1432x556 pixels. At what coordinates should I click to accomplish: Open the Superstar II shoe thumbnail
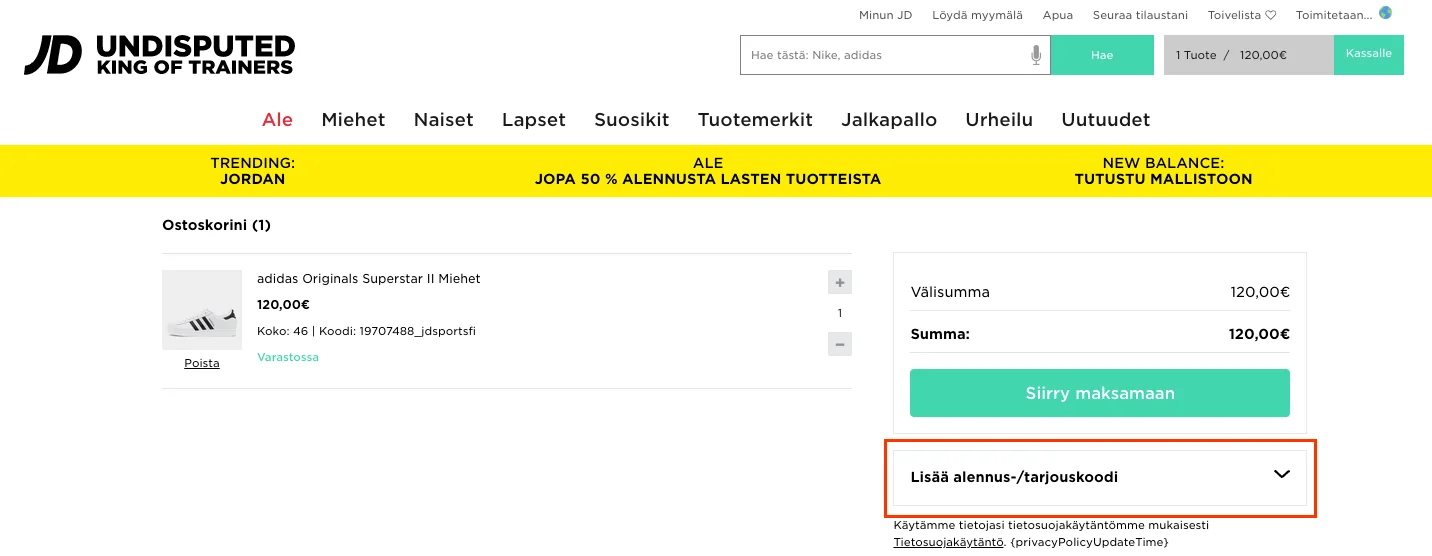coord(202,310)
